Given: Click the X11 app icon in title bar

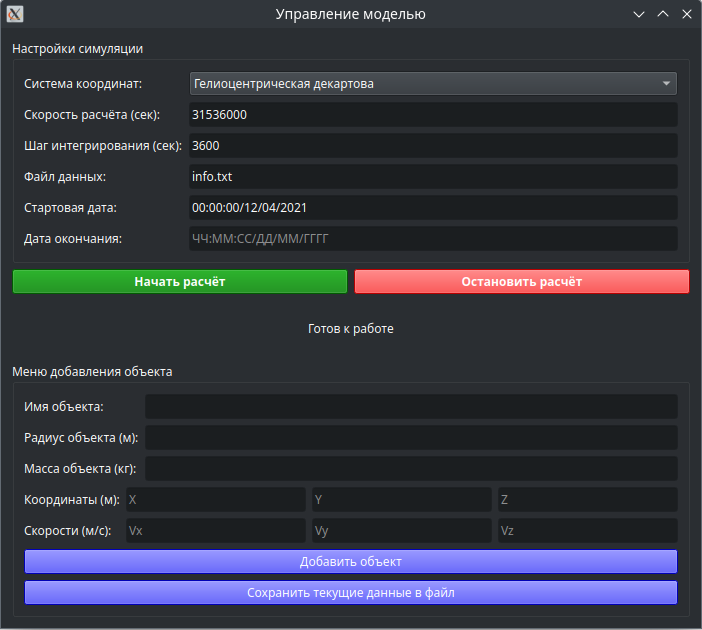Looking at the screenshot, I should pyautogui.click(x=15, y=14).
